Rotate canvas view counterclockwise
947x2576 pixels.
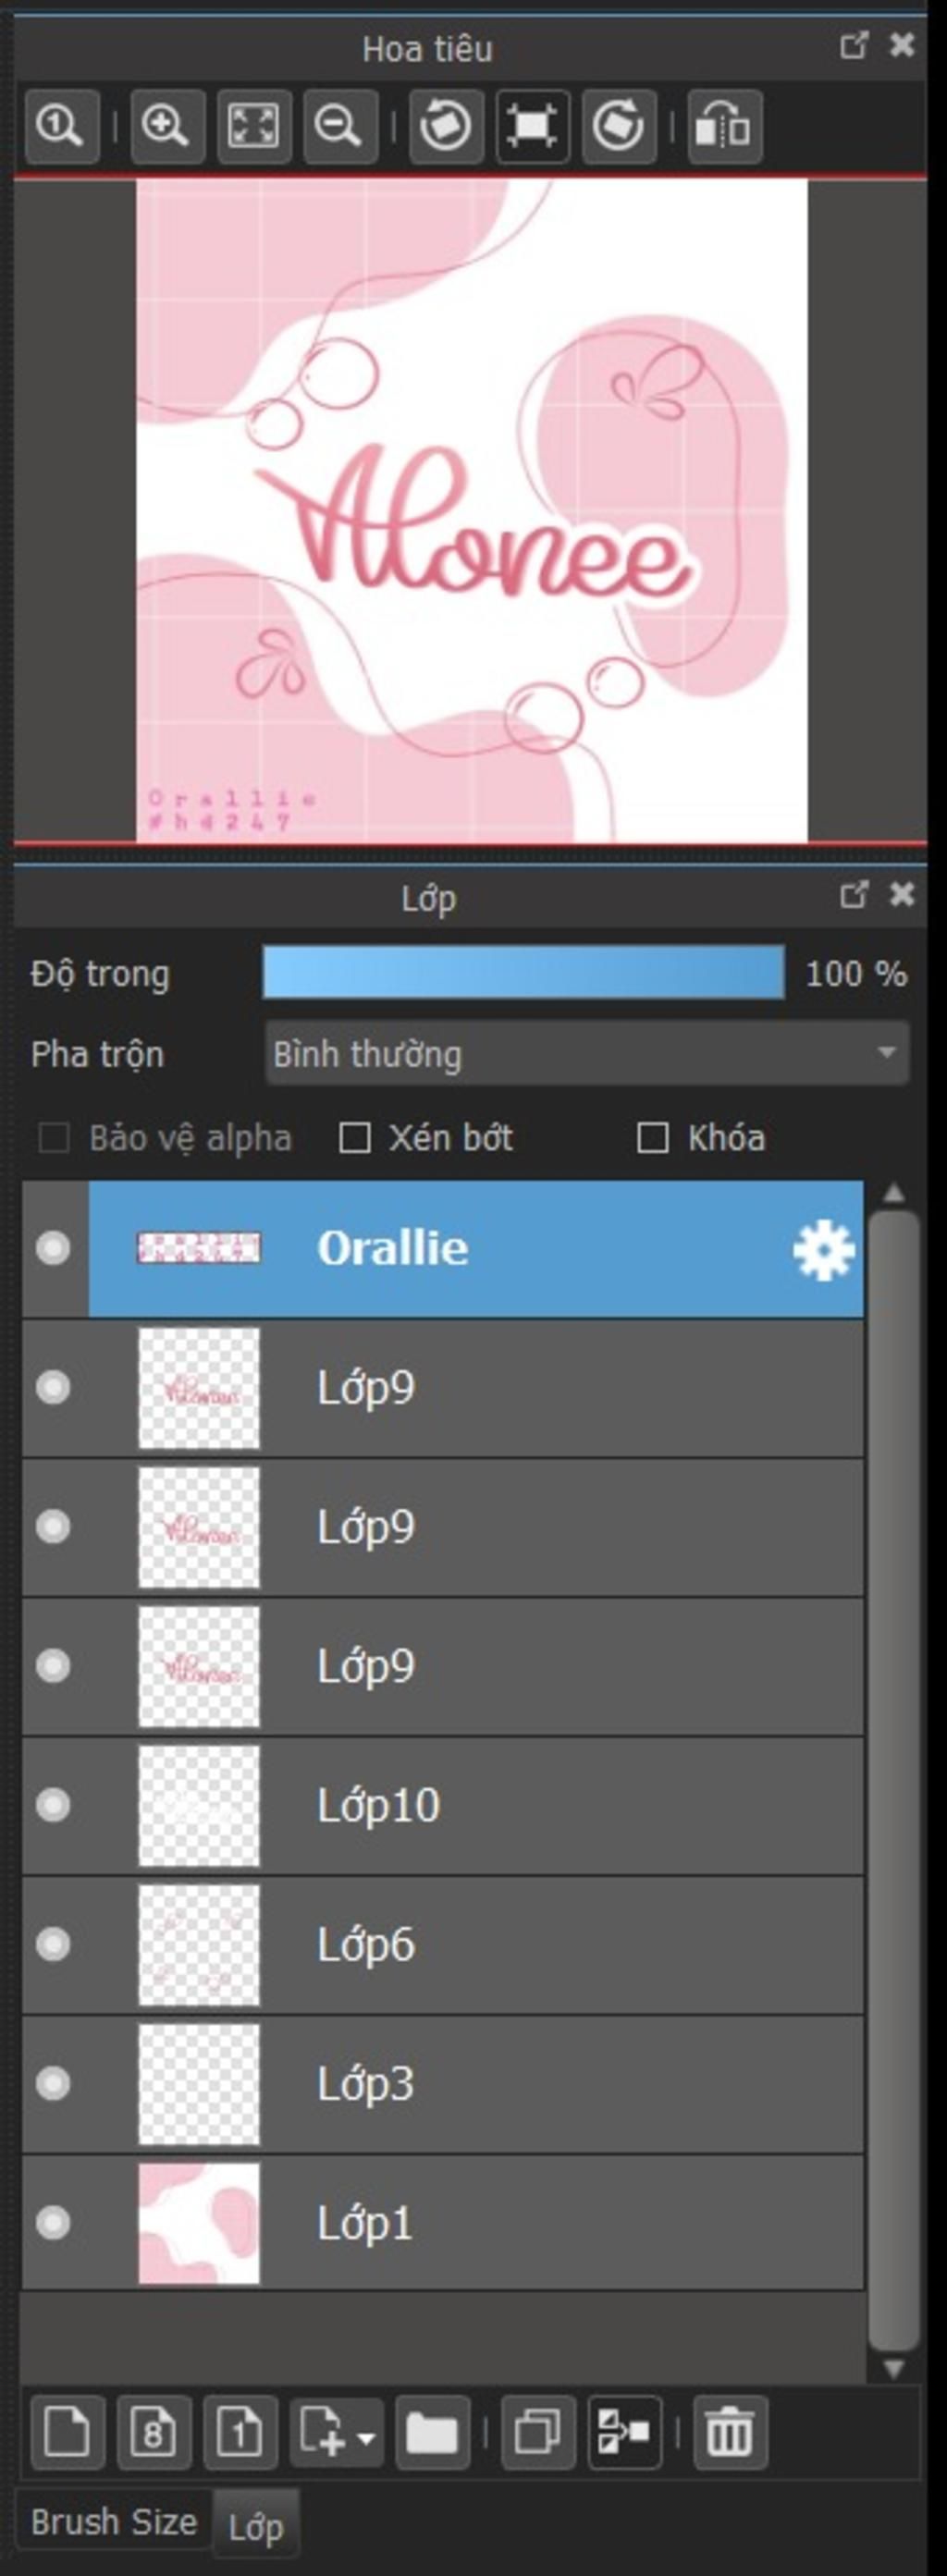pyautogui.click(x=445, y=126)
